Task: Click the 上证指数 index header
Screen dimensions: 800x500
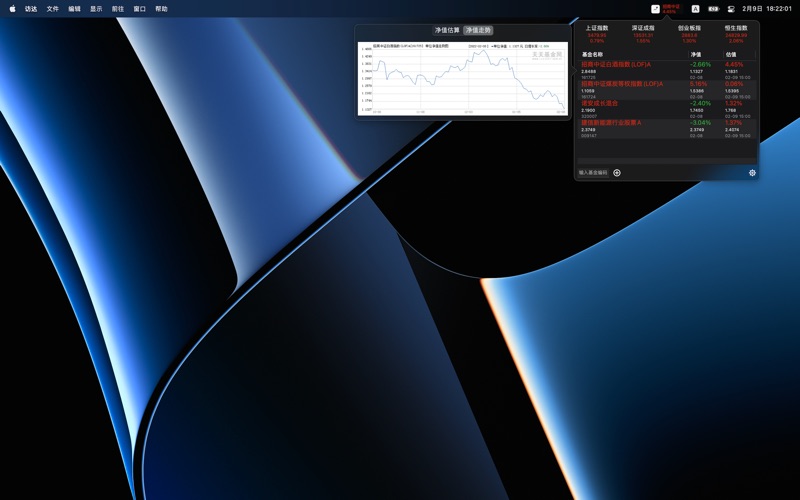Action: tap(597, 28)
